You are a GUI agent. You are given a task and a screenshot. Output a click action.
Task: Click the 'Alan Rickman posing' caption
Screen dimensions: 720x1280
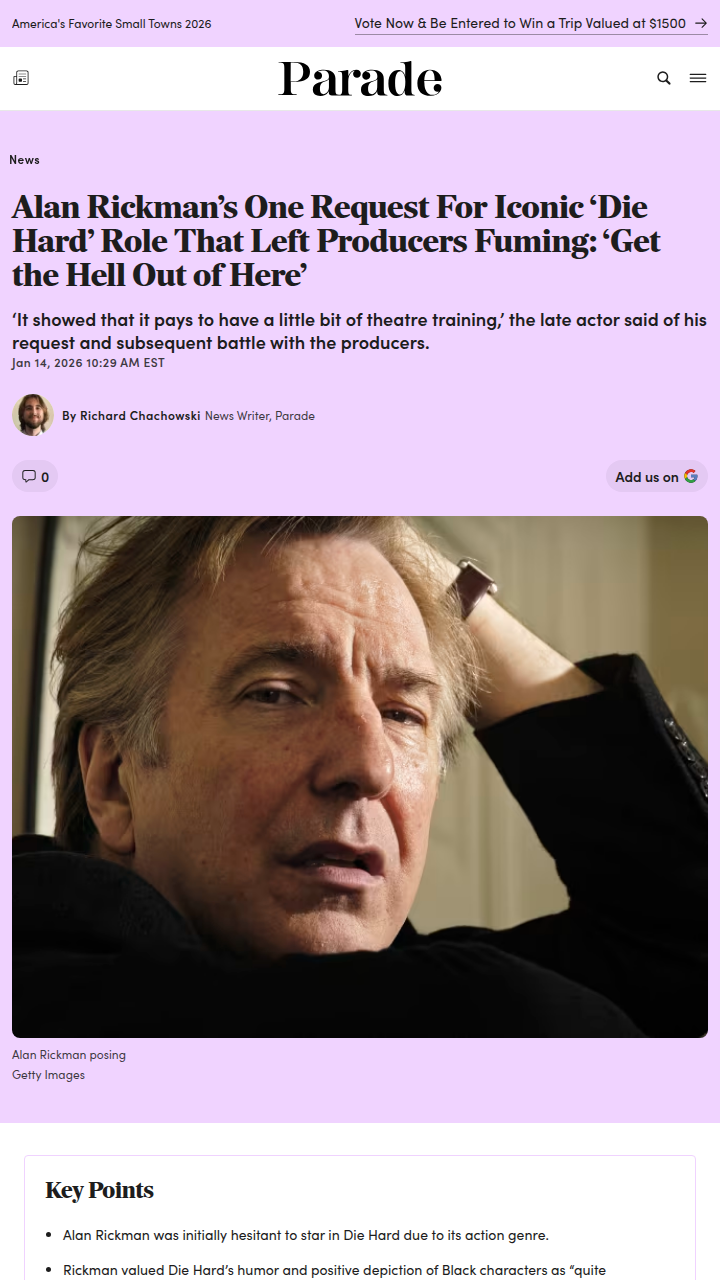click(69, 1055)
